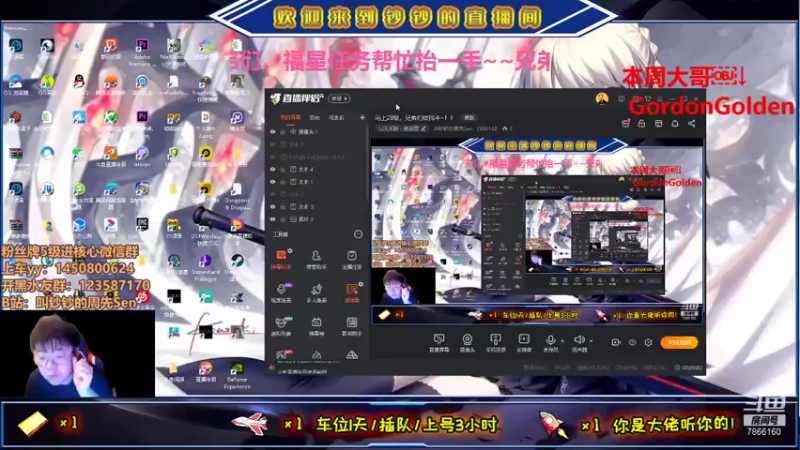Toggle visibility of 文本 1 source
The height and width of the screenshot is (450, 800).
(273, 182)
